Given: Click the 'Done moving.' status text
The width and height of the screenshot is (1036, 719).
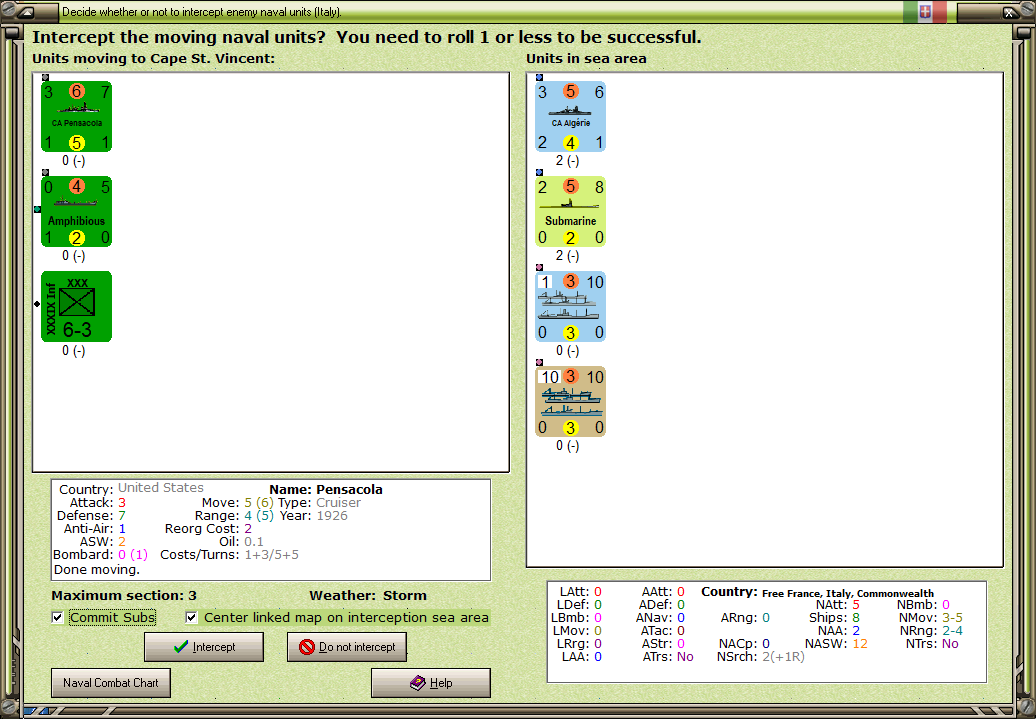Looking at the screenshot, I should tap(96, 570).
